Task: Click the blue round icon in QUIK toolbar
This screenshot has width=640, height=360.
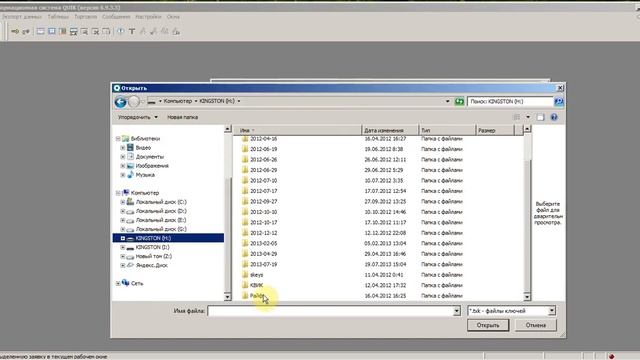Action: point(121,31)
